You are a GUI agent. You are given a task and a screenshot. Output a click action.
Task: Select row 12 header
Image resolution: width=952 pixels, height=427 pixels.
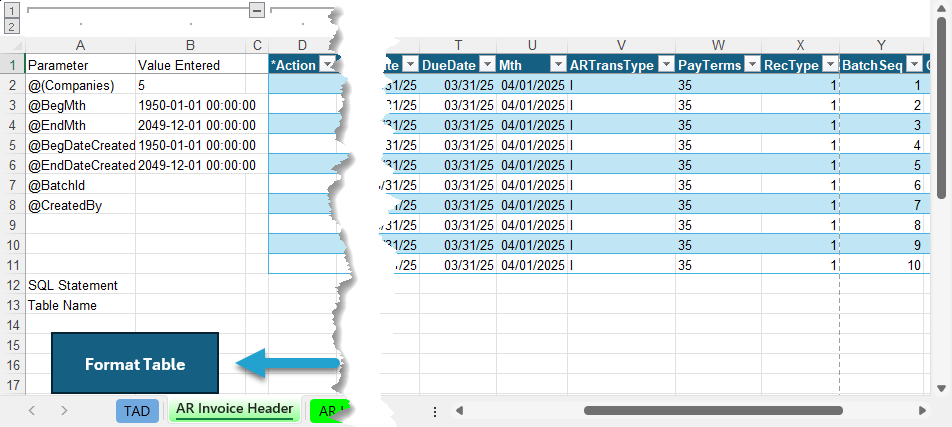point(13,285)
